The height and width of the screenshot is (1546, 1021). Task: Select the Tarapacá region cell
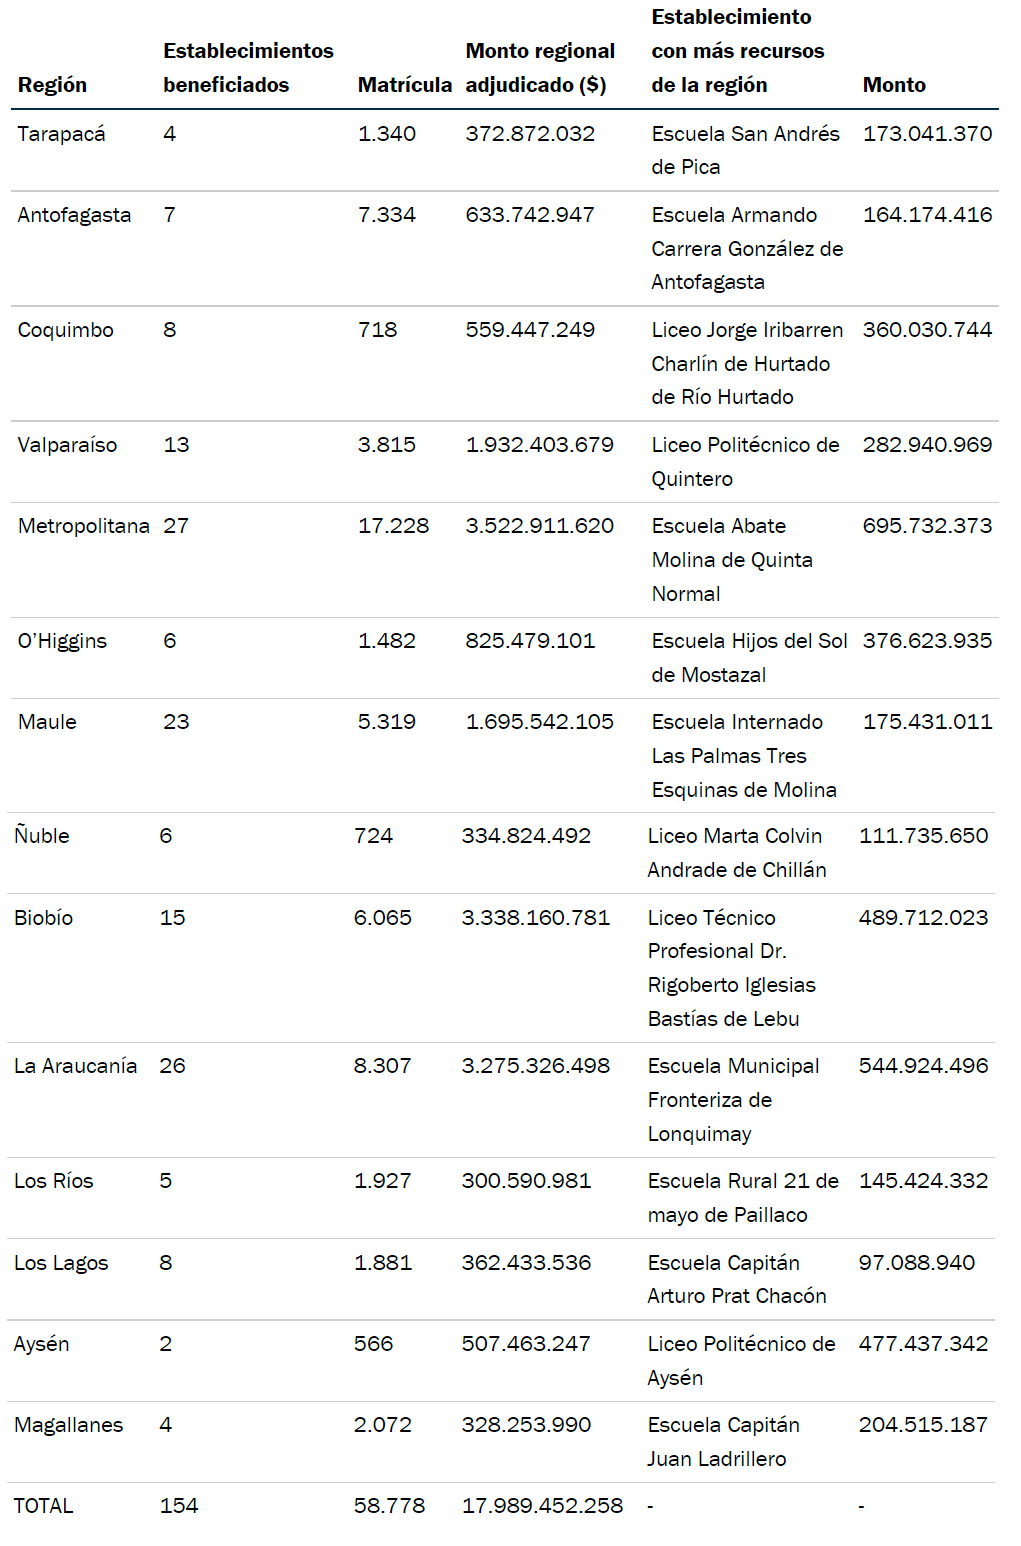(61, 134)
